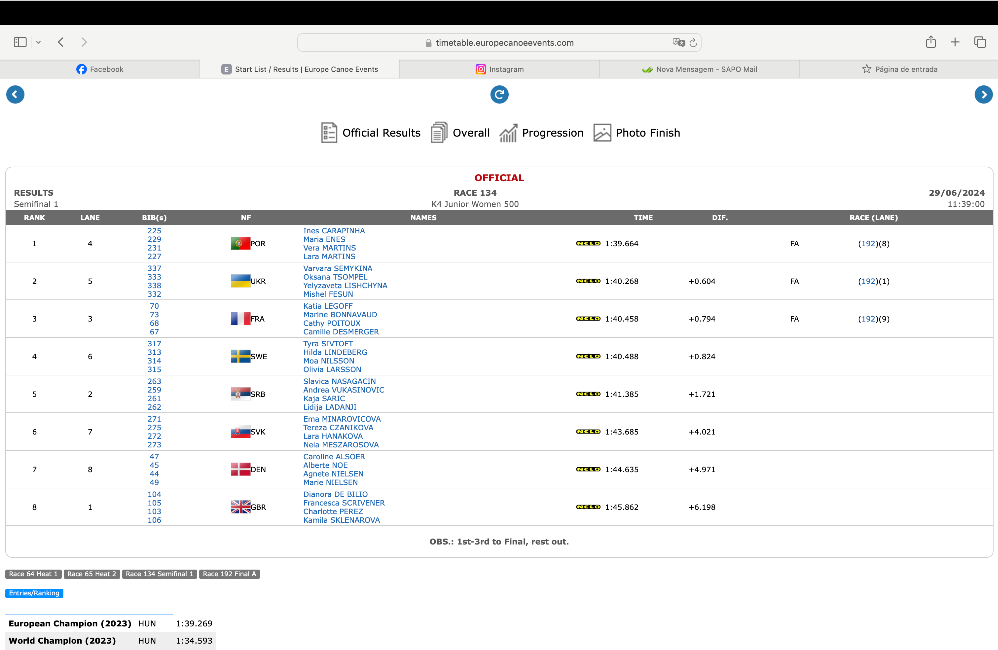Viewport: 998px width, 650px height.
Task: Open the Official Results view
Action: tap(370, 133)
